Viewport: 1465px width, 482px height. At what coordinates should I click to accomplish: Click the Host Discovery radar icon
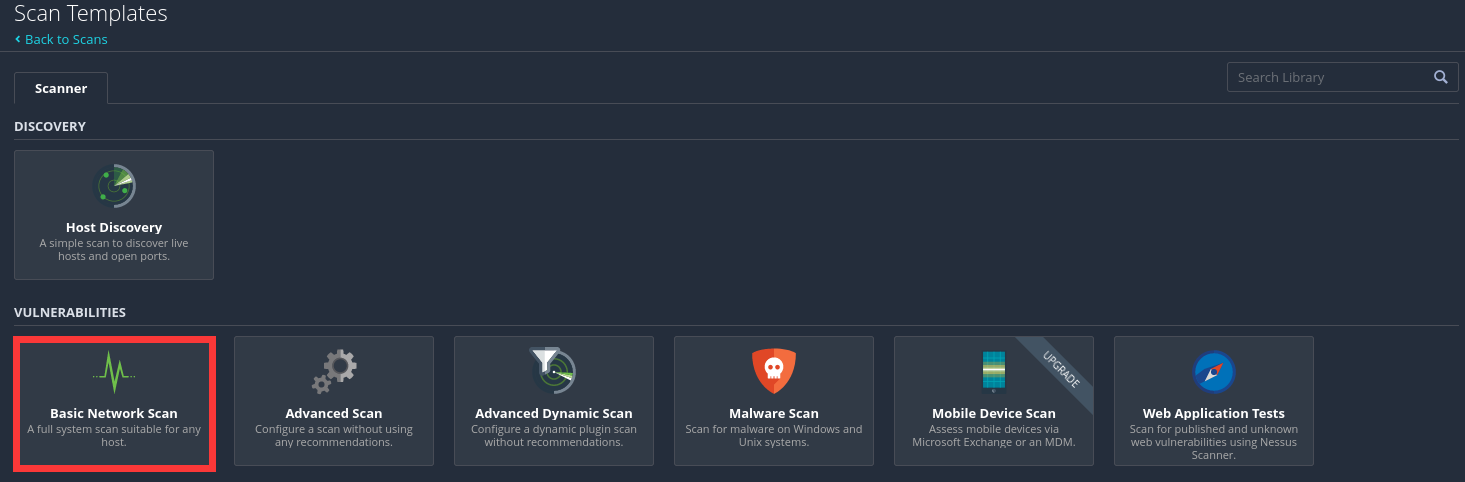(x=114, y=185)
